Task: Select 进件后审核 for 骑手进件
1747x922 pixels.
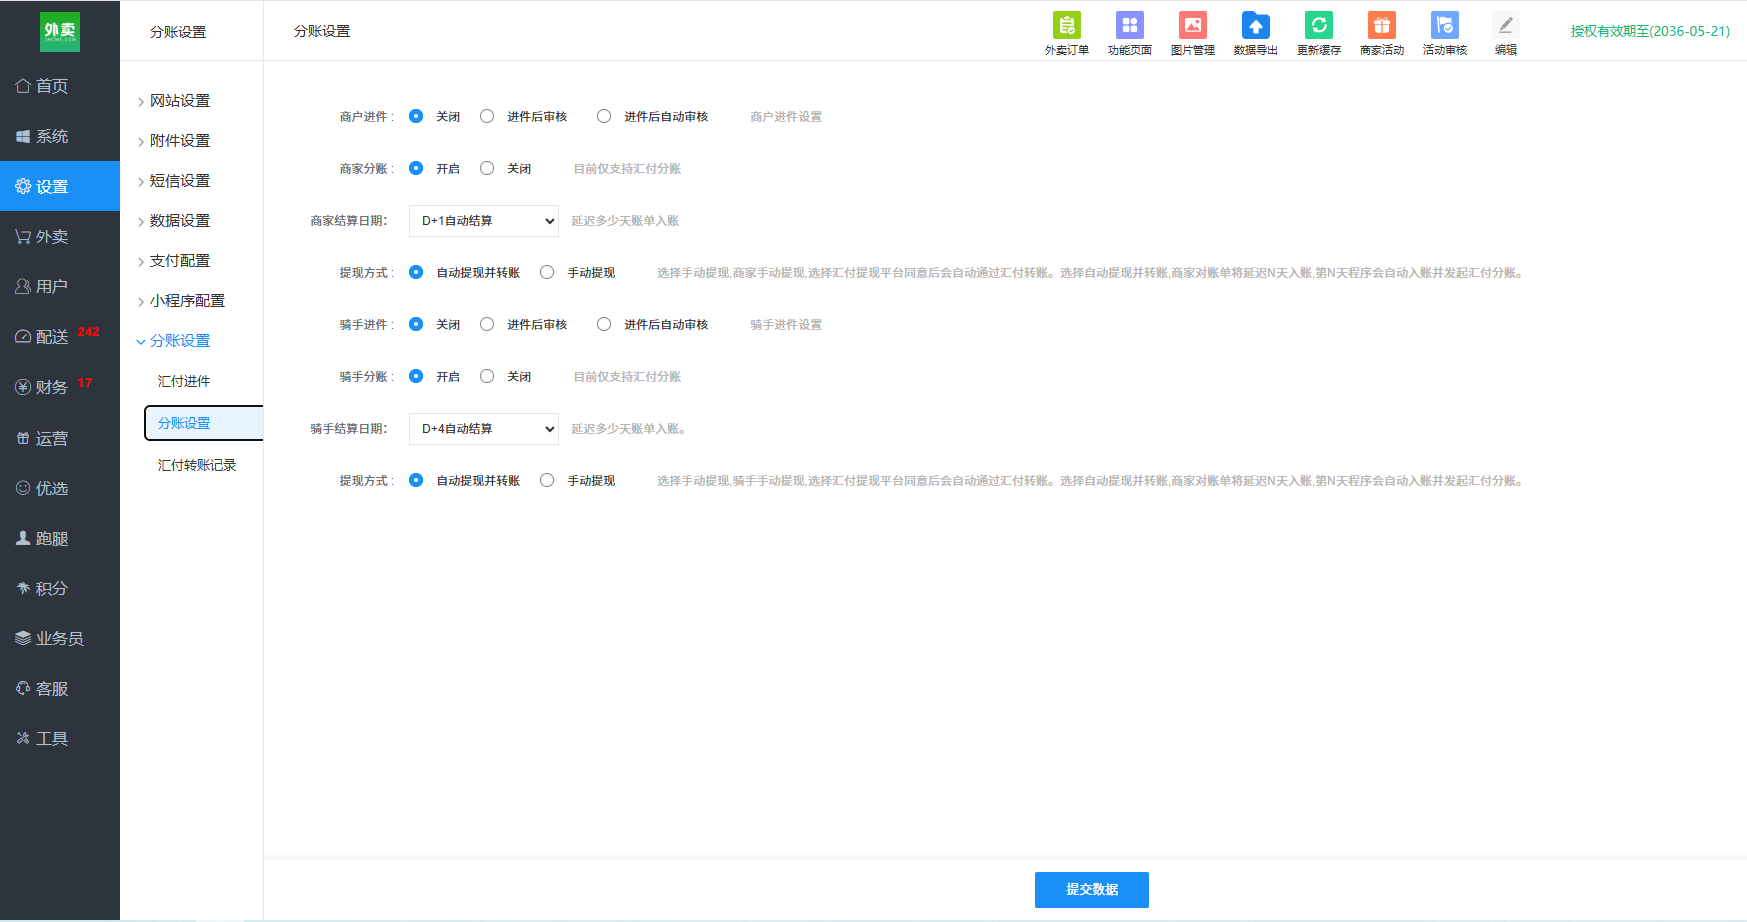Action: (487, 324)
